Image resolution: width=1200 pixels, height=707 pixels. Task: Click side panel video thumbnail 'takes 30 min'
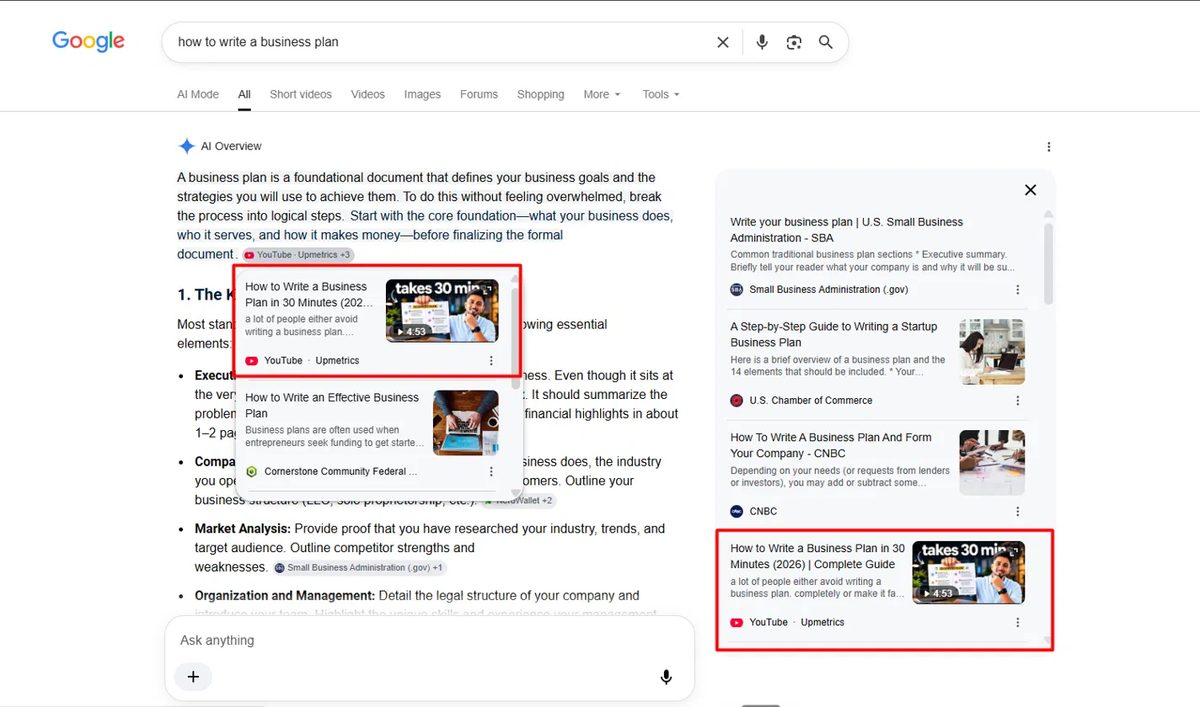click(x=968, y=572)
